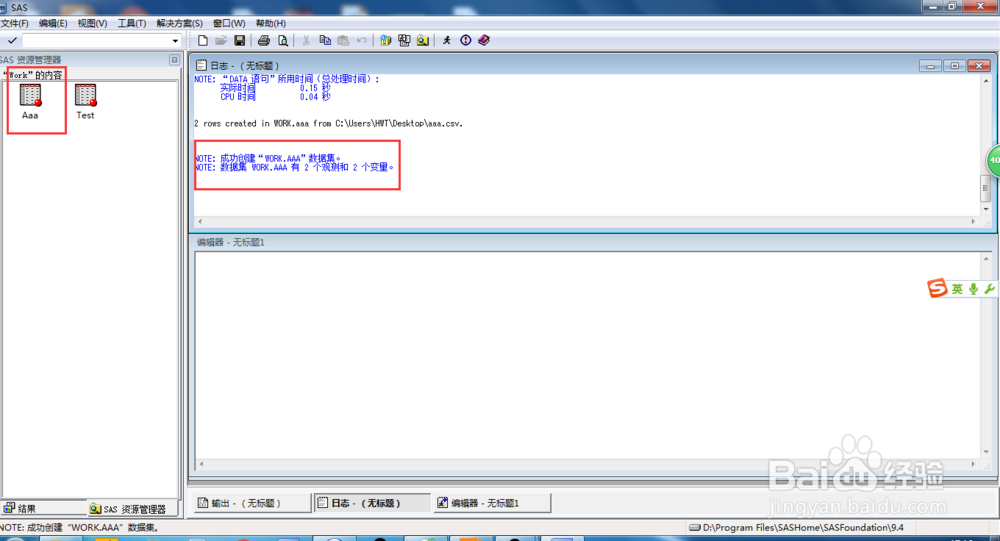Open the 工具(T) menu

coord(131,23)
